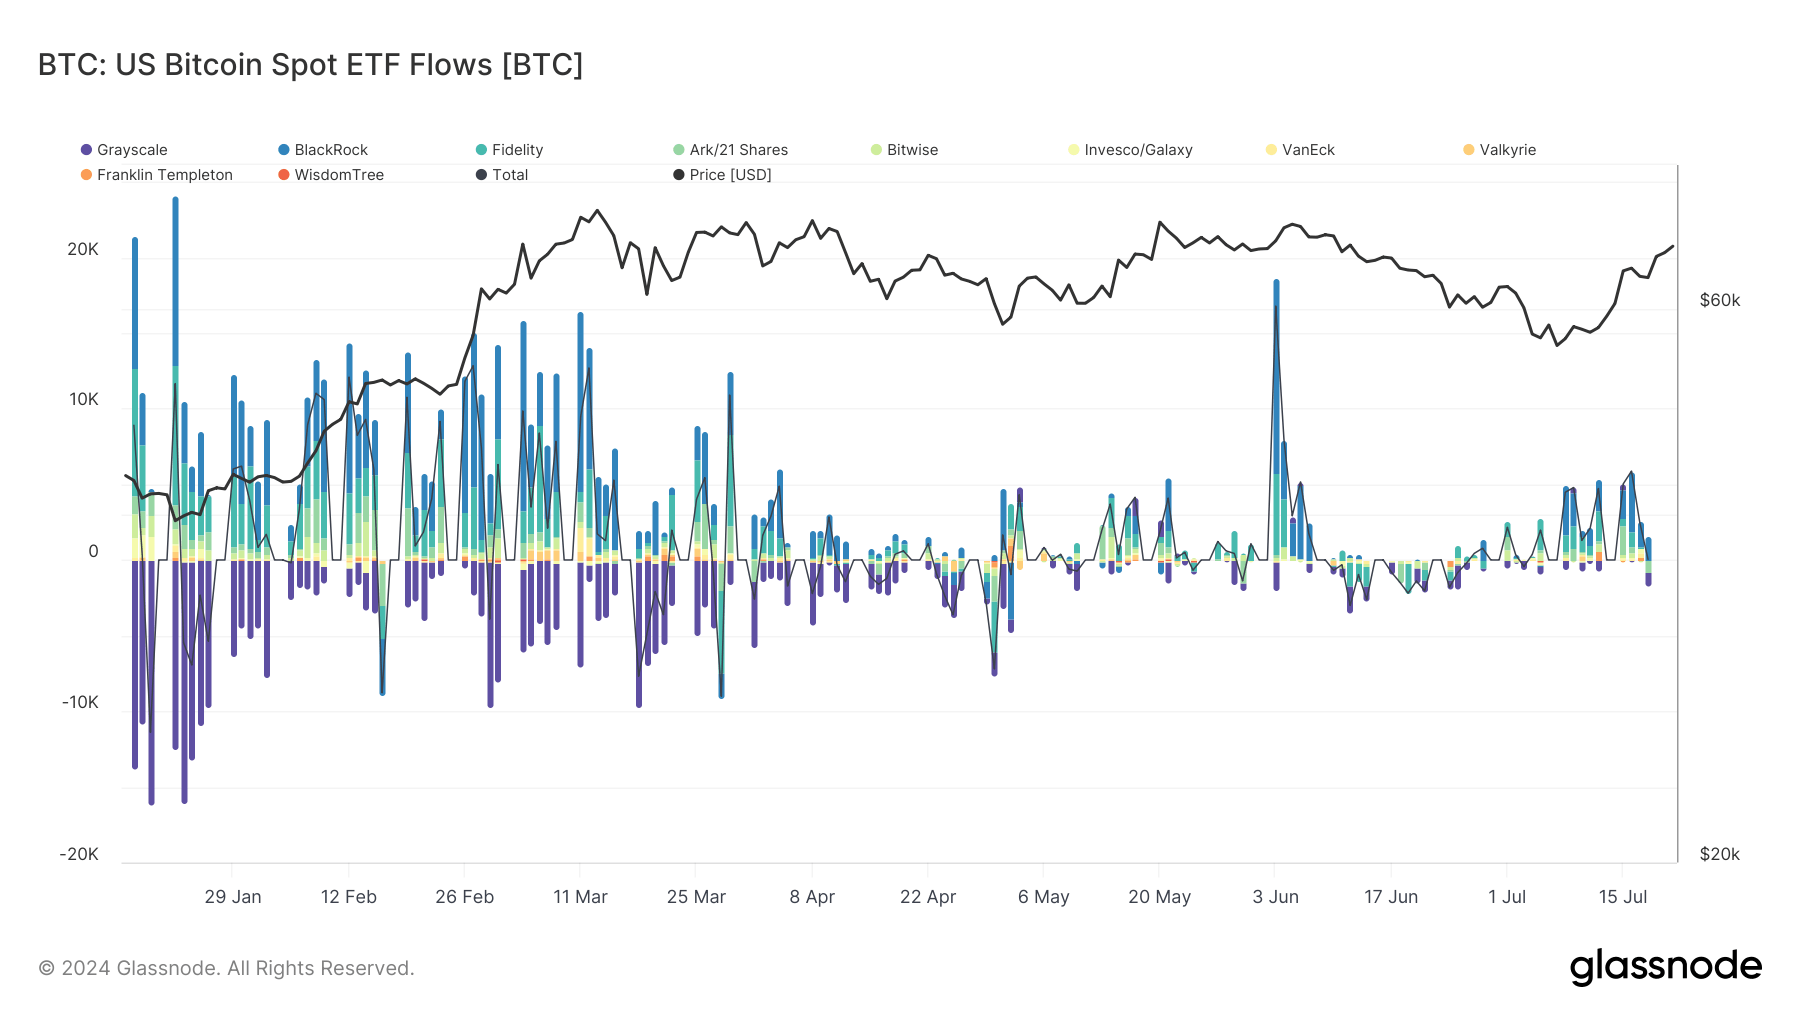The height and width of the screenshot is (1013, 1800).
Task: Click the 15 Jul date label
Action: 1623,897
